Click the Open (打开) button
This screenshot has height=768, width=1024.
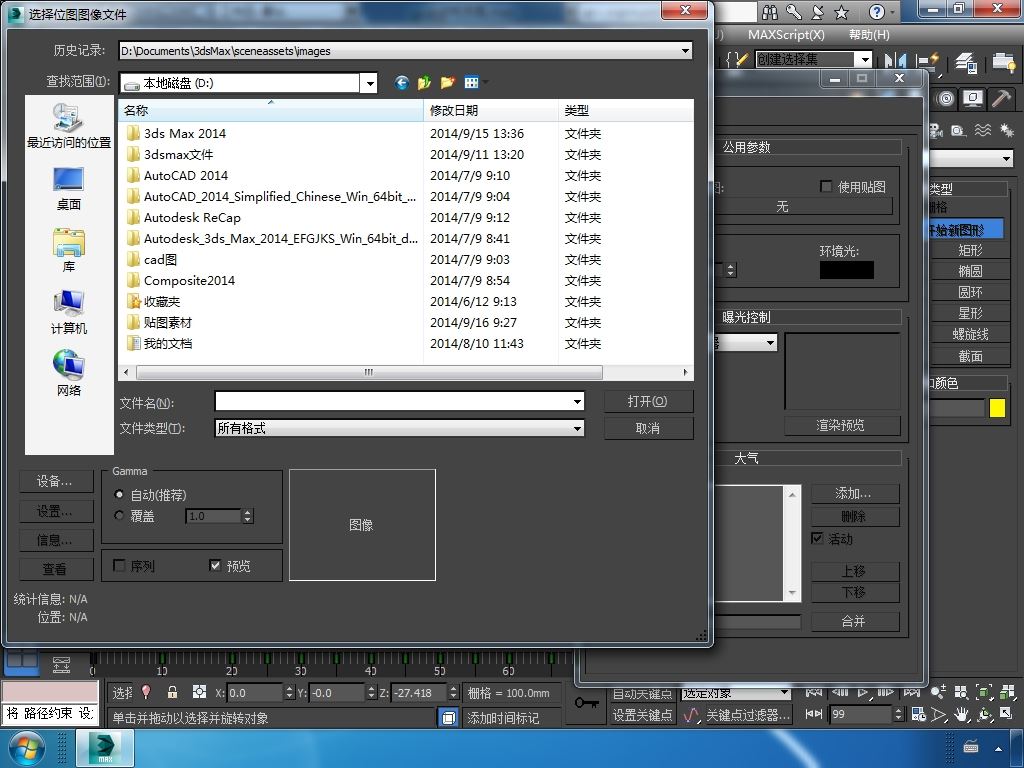(x=648, y=401)
